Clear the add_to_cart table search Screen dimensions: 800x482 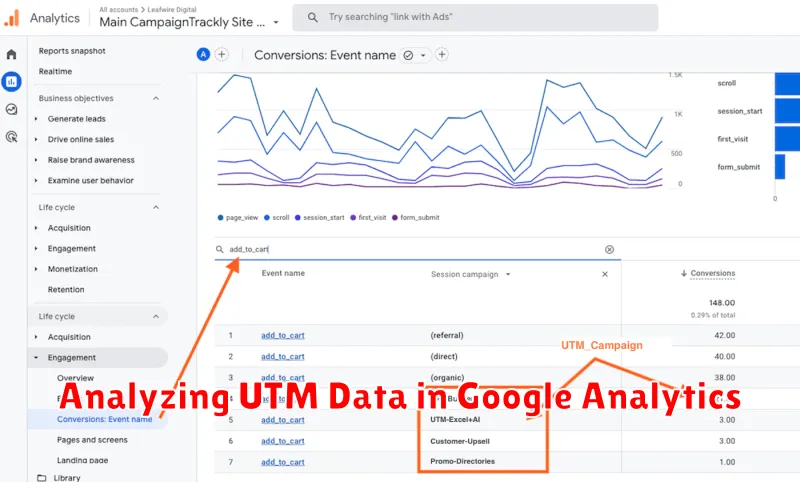pyautogui.click(x=609, y=249)
